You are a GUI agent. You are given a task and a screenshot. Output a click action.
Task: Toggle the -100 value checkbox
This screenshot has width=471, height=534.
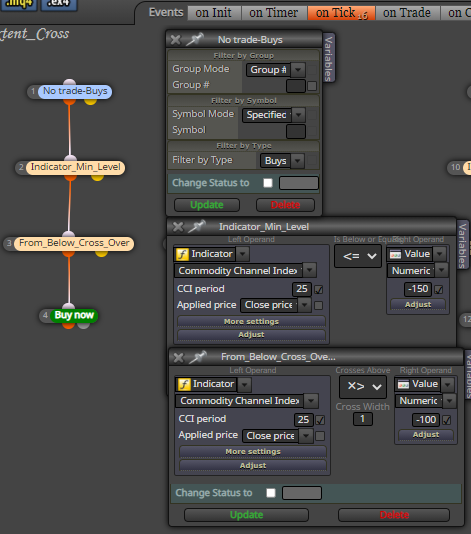(x=447, y=420)
